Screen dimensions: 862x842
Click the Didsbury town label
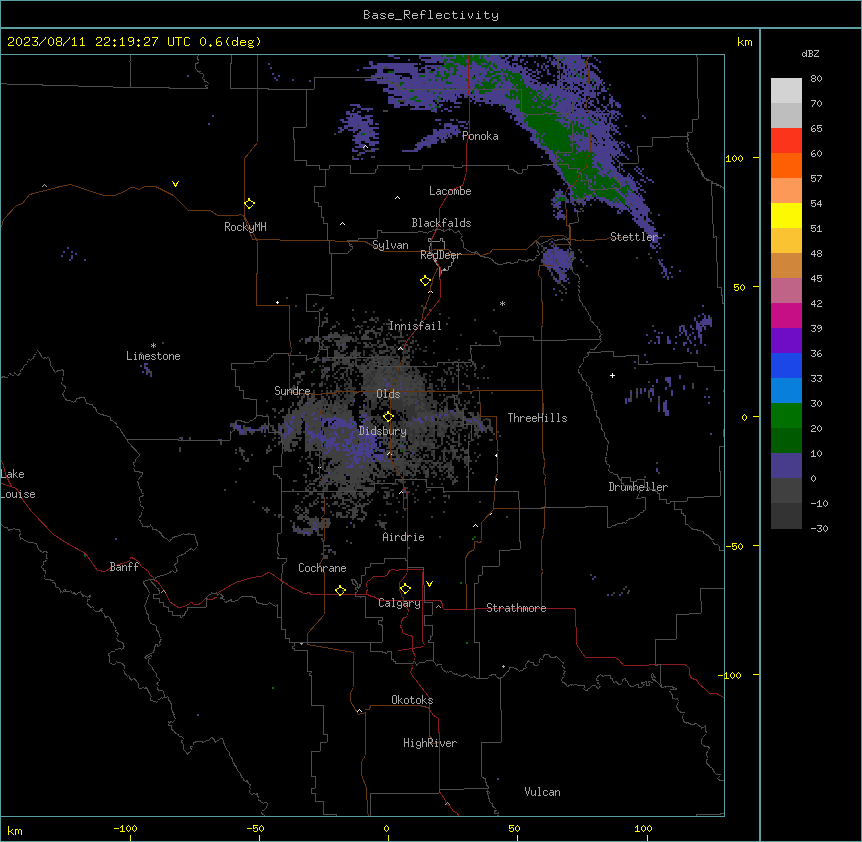point(383,431)
